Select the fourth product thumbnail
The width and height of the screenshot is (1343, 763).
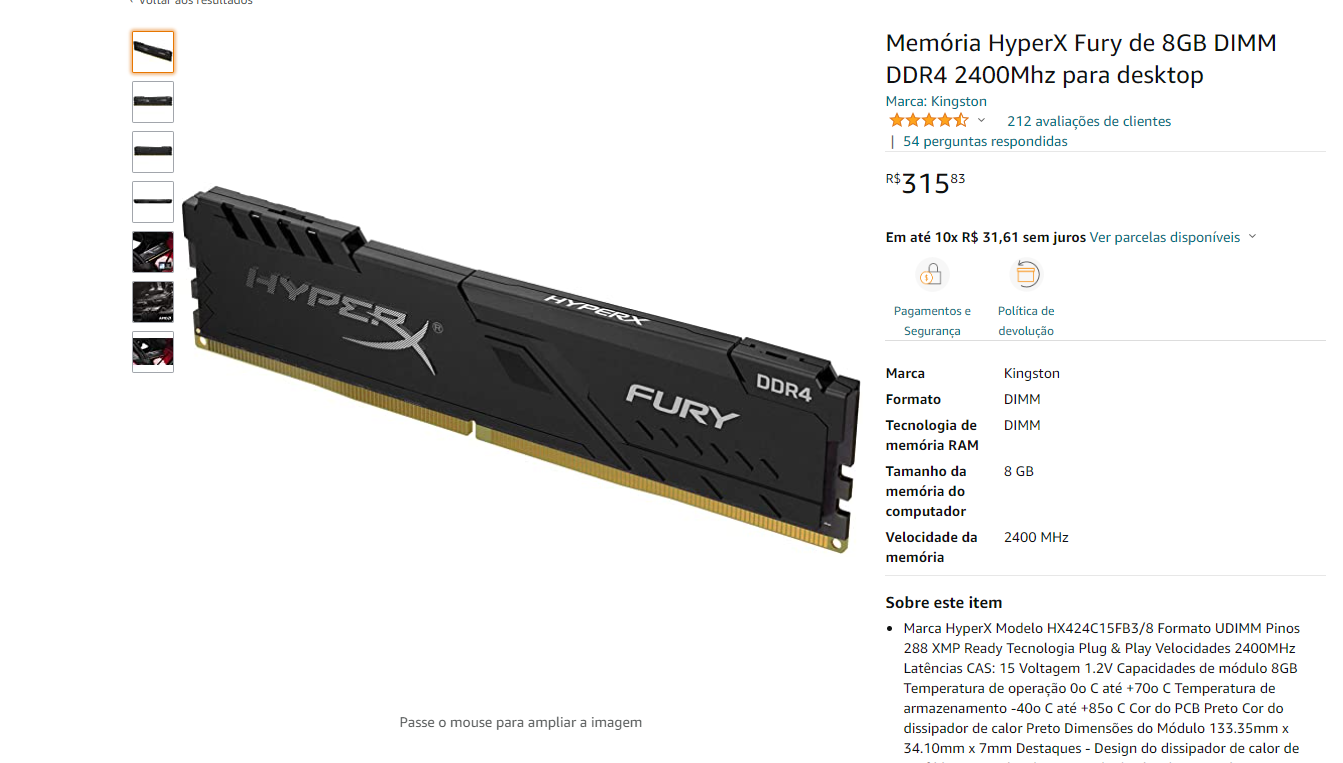(x=153, y=202)
